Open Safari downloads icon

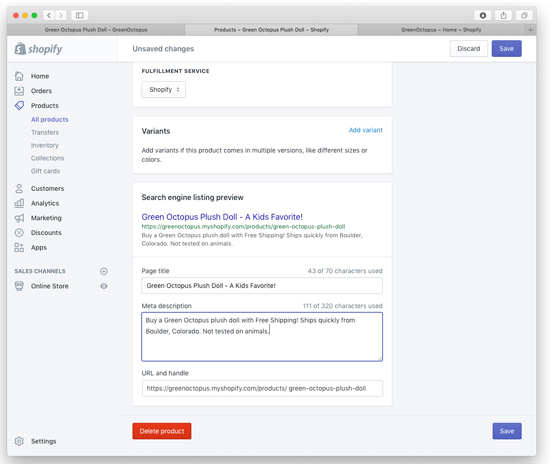click(483, 15)
